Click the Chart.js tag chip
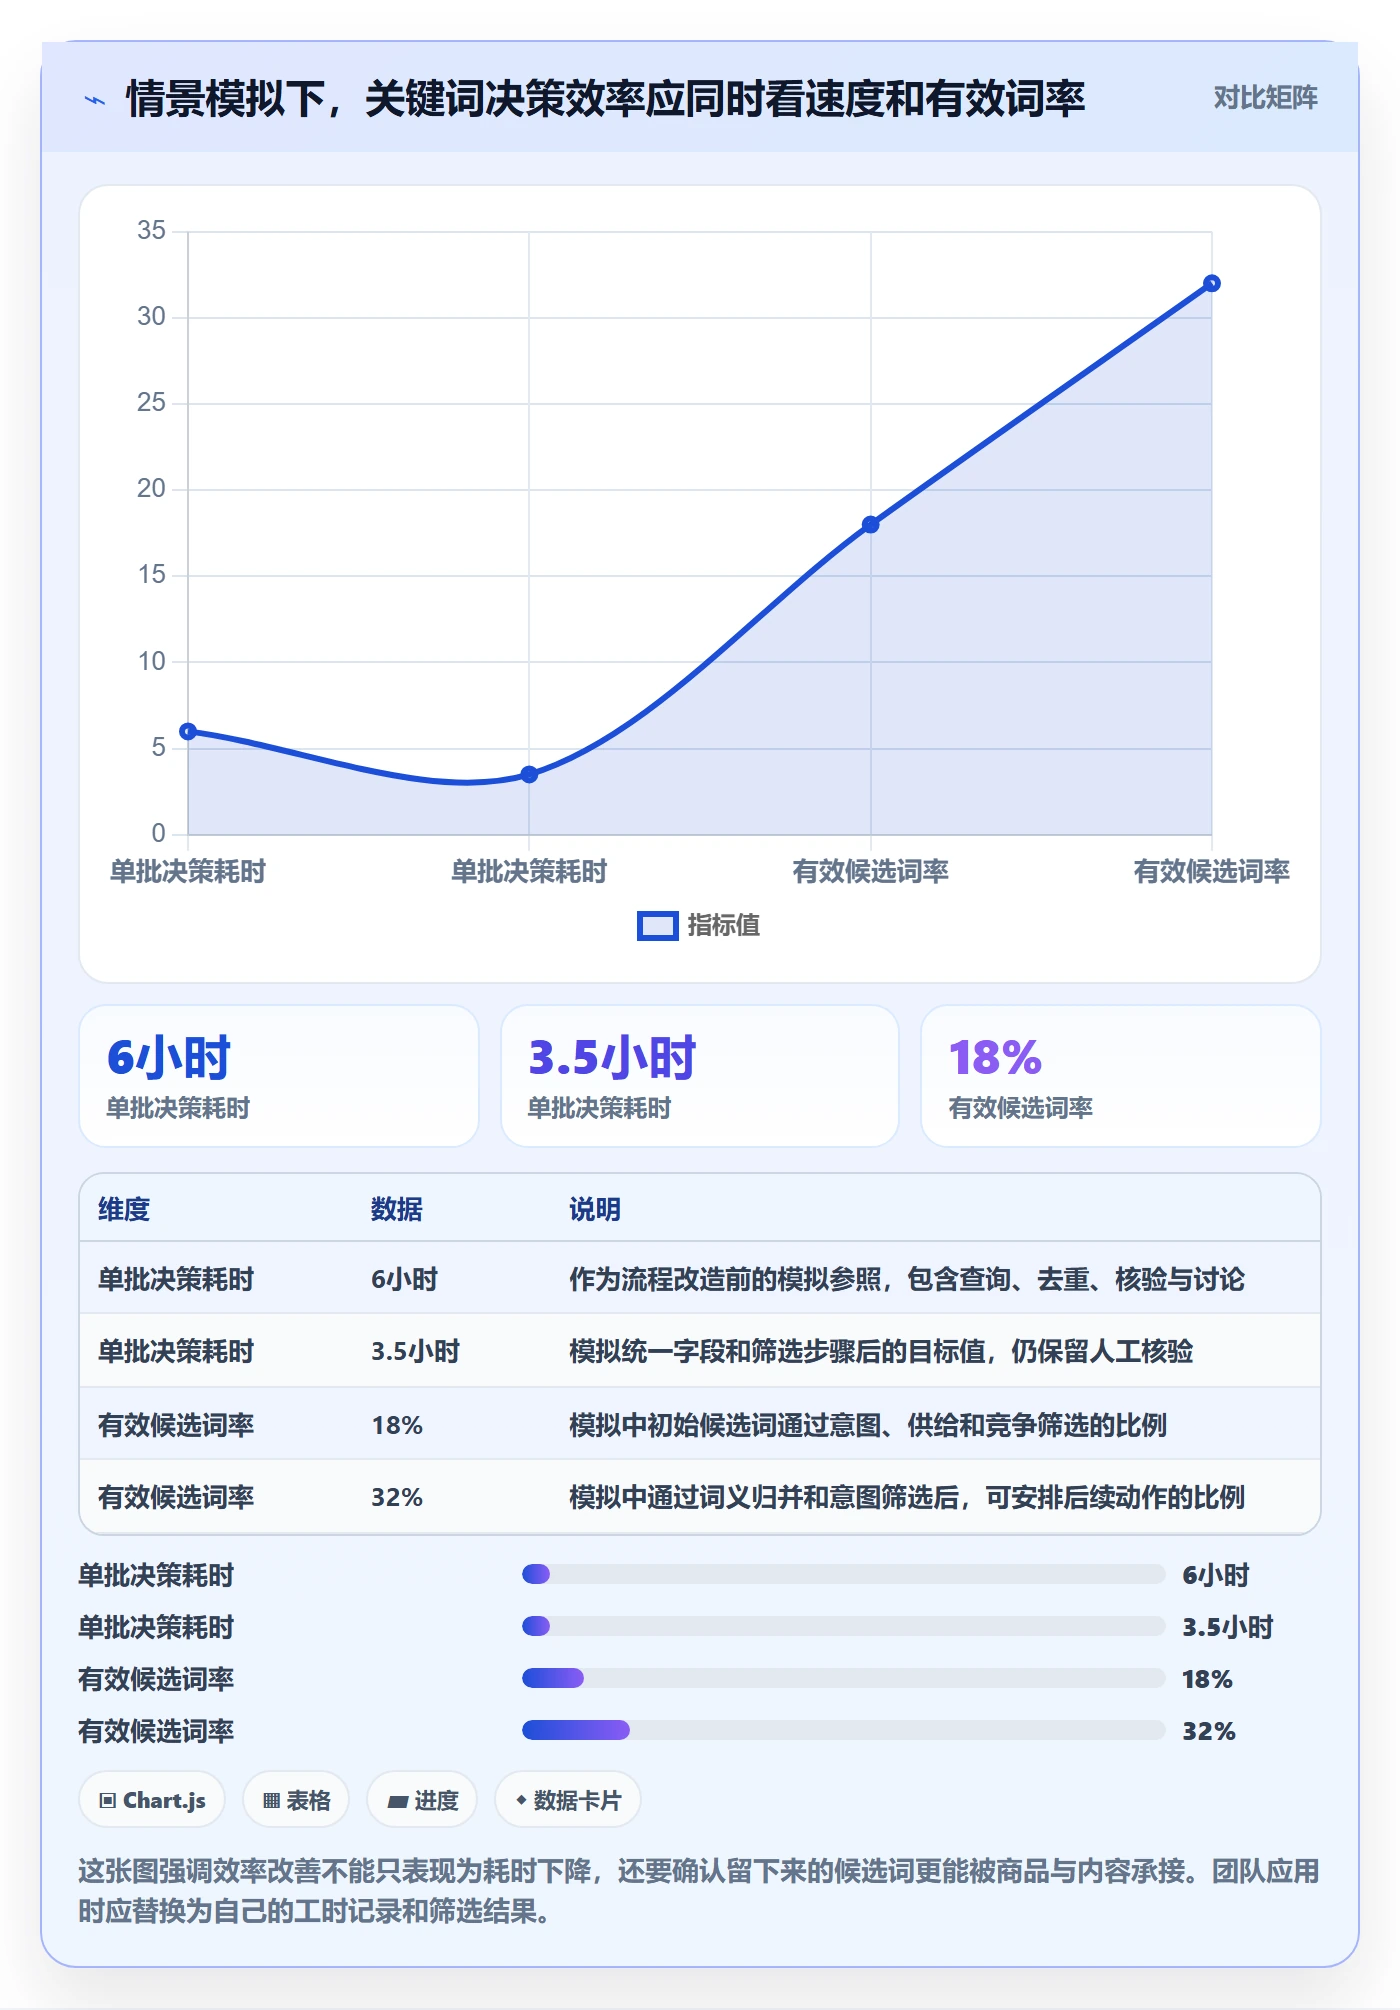This screenshot has width=1400, height=2010. 152,1801
